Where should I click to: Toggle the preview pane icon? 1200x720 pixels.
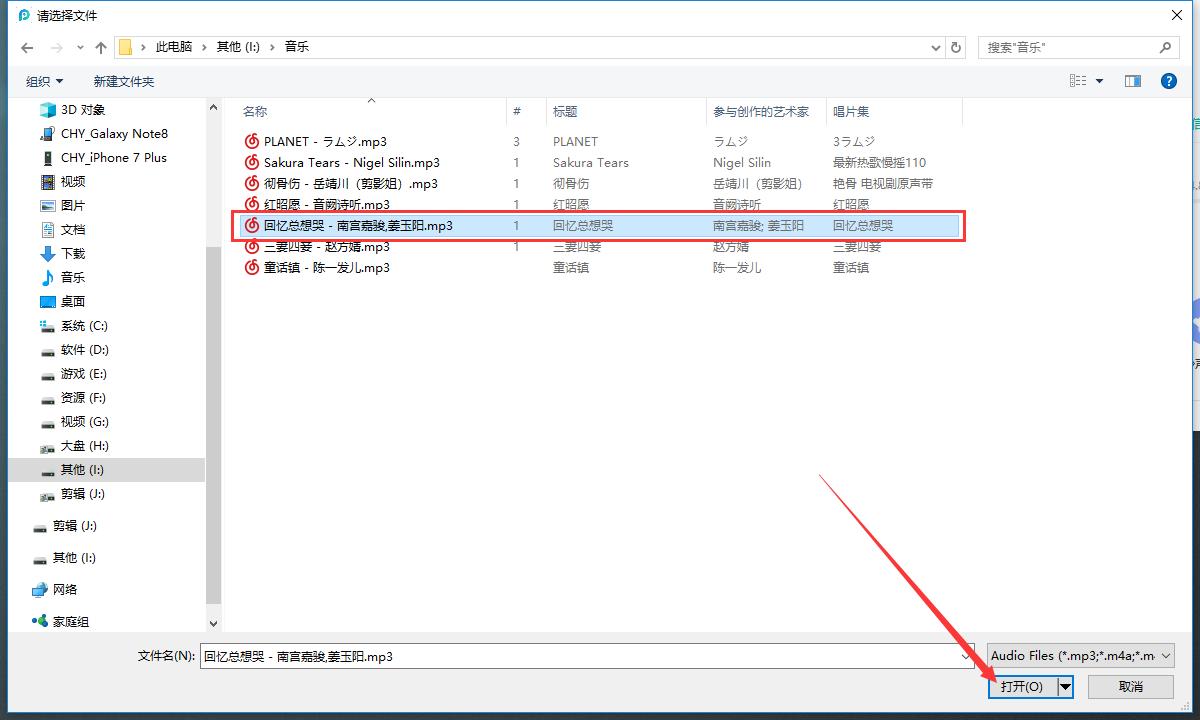pos(1131,81)
